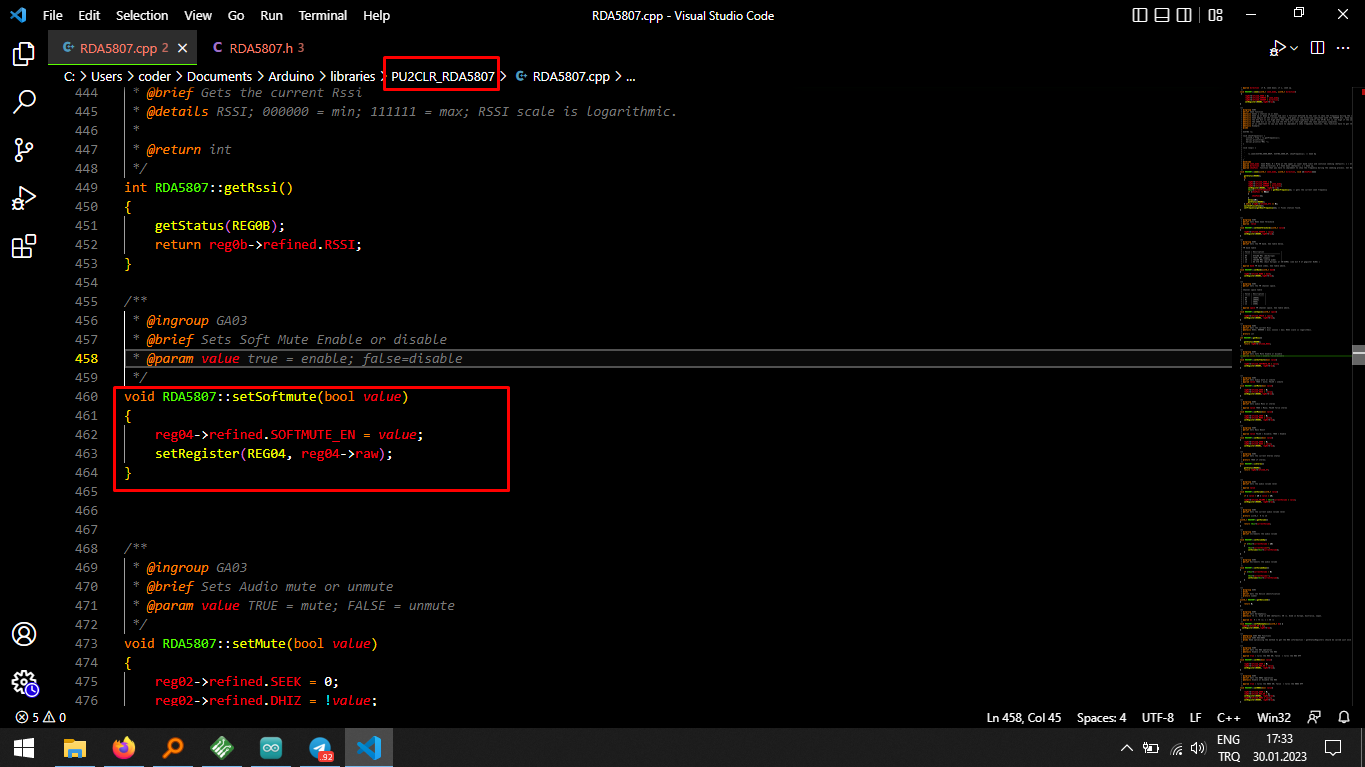This screenshot has height=767, width=1365.
Task: Open the Explorer view in activity bar
Action: (24, 54)
